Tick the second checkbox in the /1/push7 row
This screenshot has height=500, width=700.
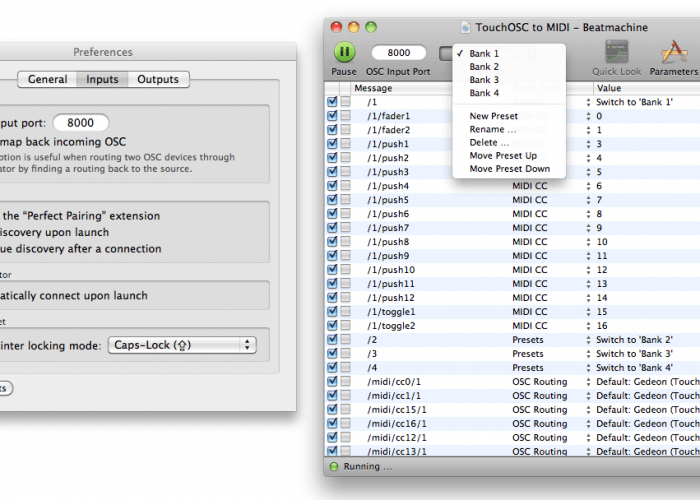pos(346,227)
